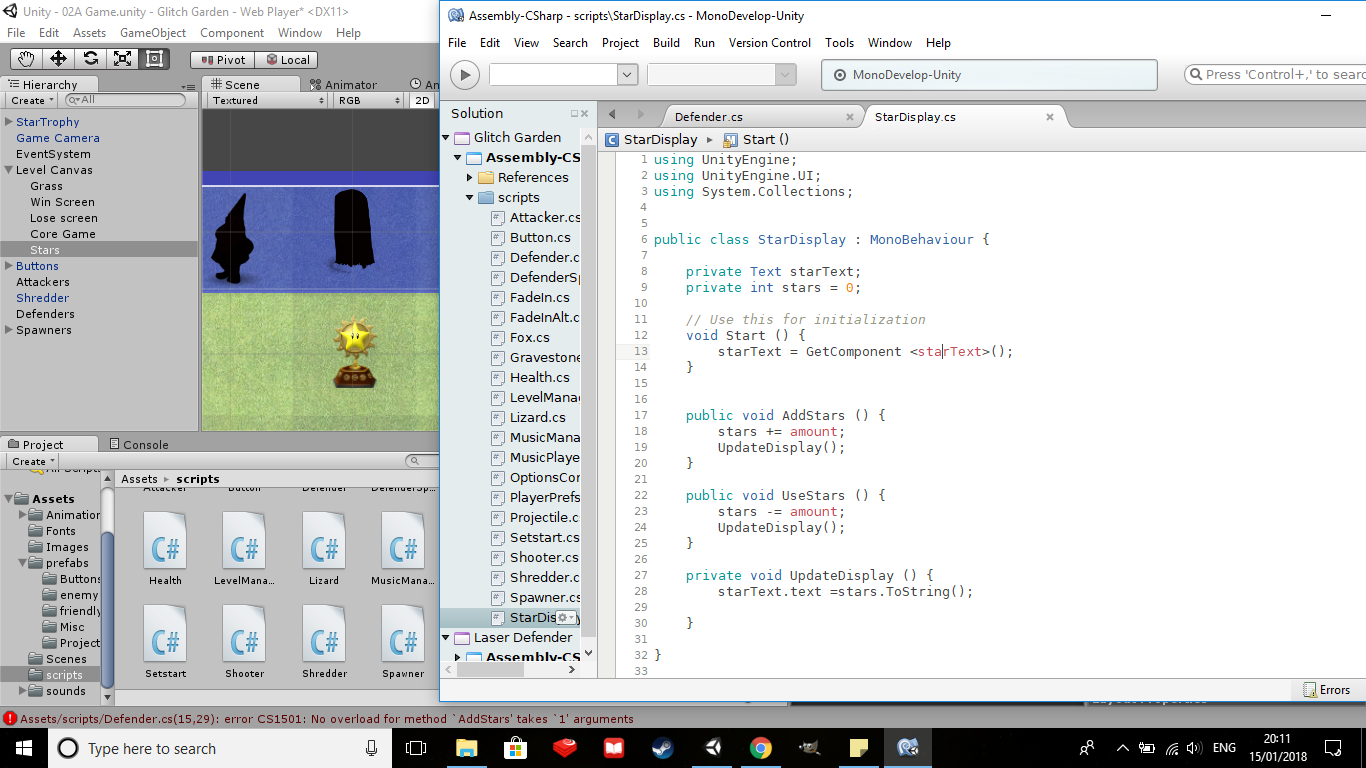Switch to the Defender.cs tab
Viewport: 1366px width, 768px height.
point(708,117)
